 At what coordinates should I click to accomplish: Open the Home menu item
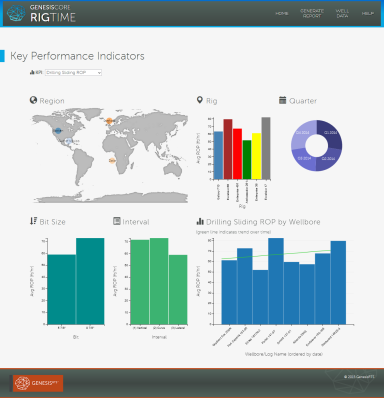click(282, 13)
